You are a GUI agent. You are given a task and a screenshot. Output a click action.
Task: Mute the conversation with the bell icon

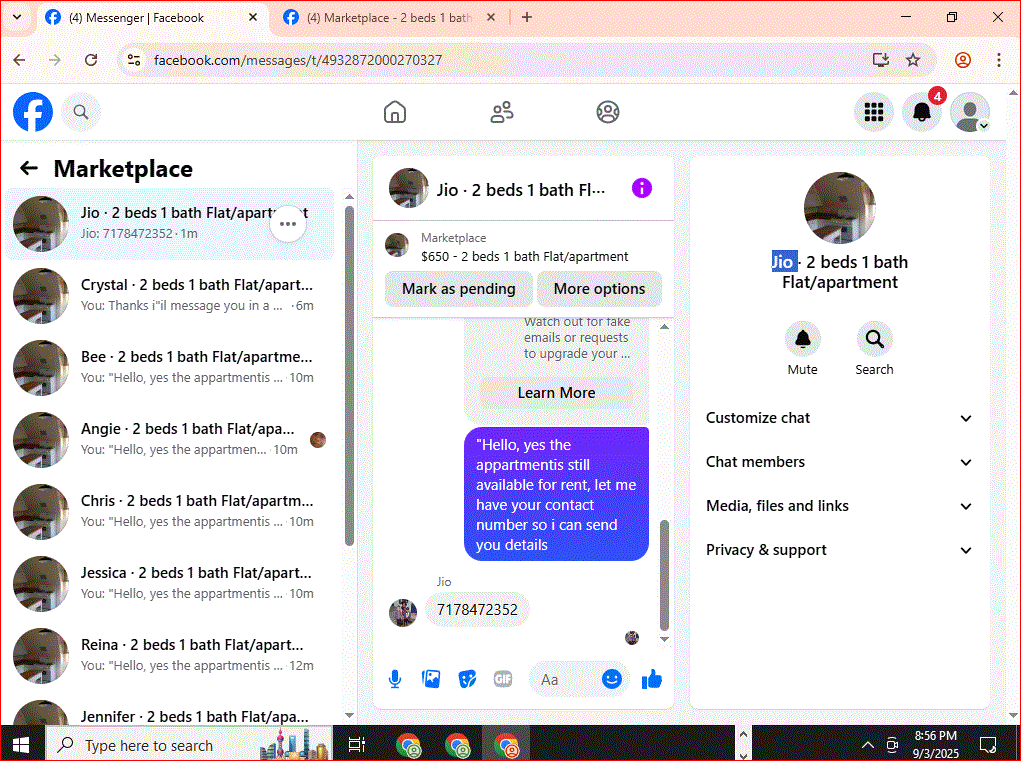[x=802, y=339]
